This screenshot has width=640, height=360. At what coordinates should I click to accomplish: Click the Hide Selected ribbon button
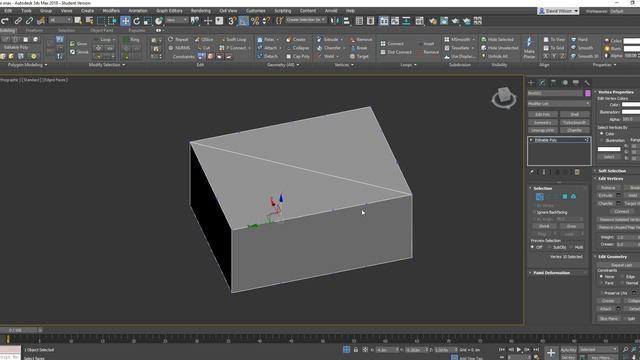(497, 40)
